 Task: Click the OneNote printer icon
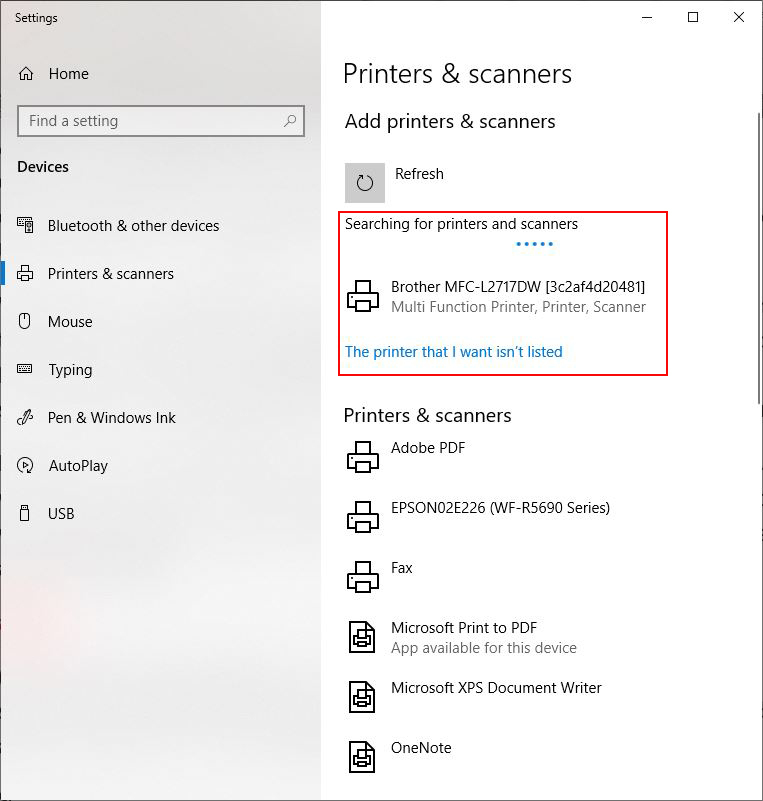tap(362, 757)
